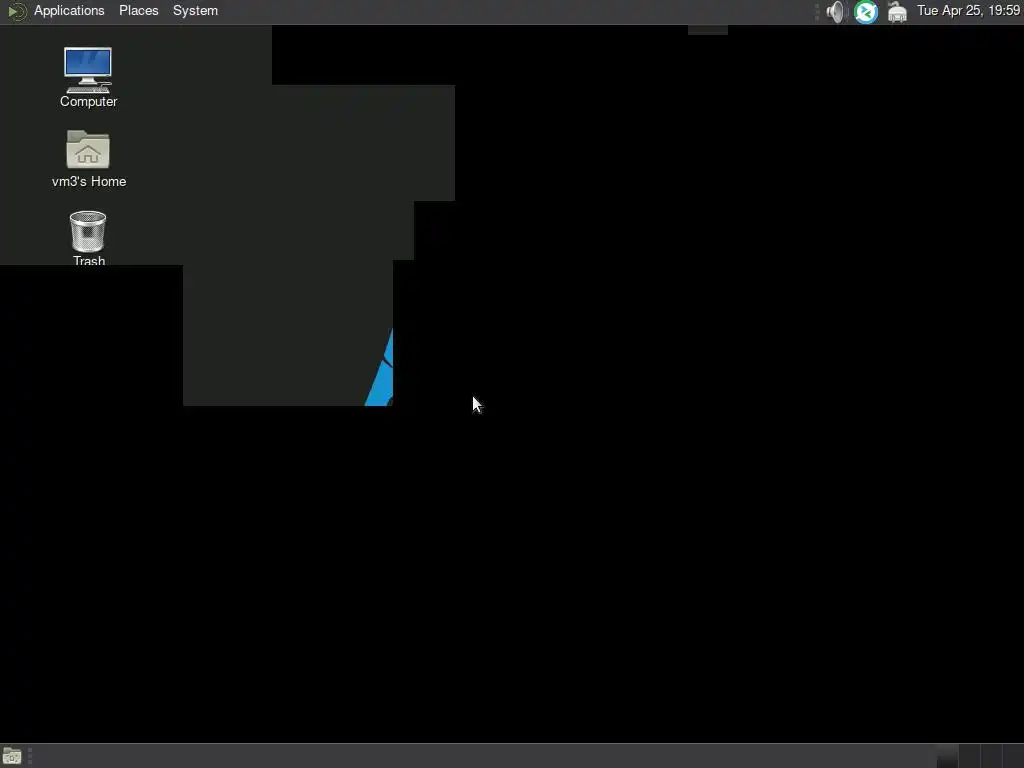Viewport: 1024px width, 768px height.
Task: Select the vm3's Home folder icon
Action: pyautogui.click(x=89, y=159)
